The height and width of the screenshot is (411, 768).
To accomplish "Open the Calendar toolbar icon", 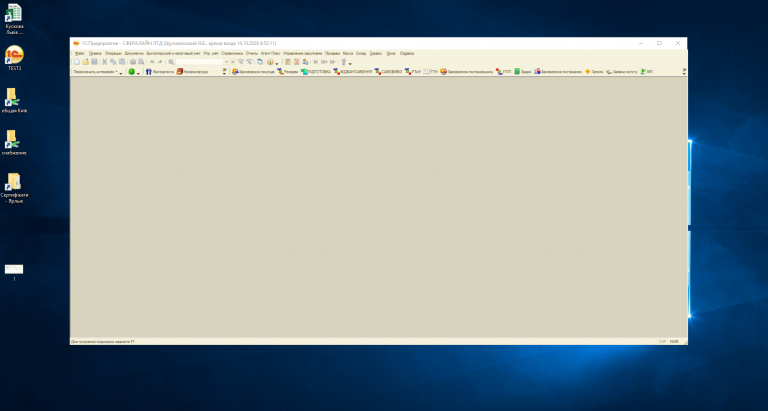I will [x=296, y=62].
